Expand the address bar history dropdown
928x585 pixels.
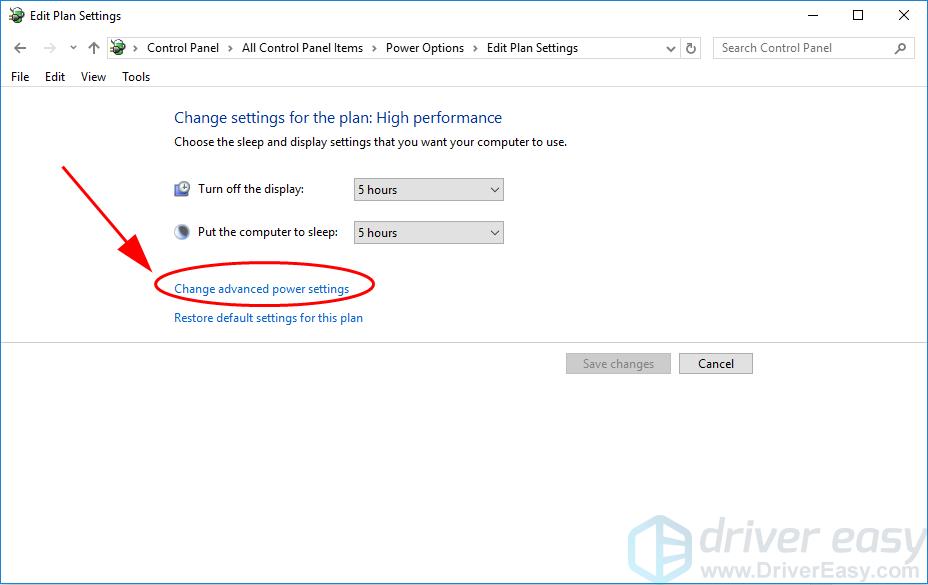[670, 48]
